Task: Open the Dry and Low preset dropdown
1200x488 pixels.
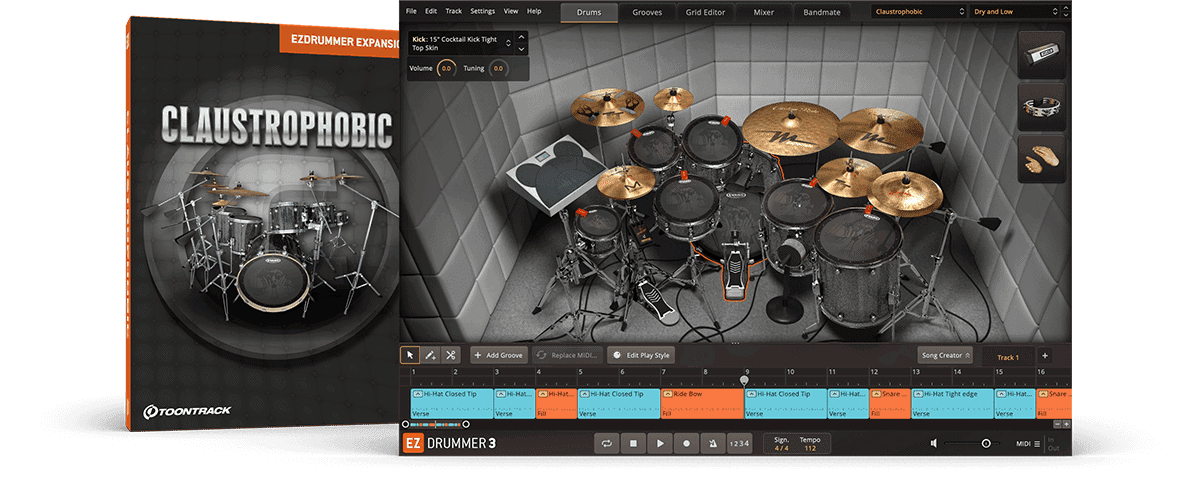Action: pyautogui.click(x=1010, y=12)
